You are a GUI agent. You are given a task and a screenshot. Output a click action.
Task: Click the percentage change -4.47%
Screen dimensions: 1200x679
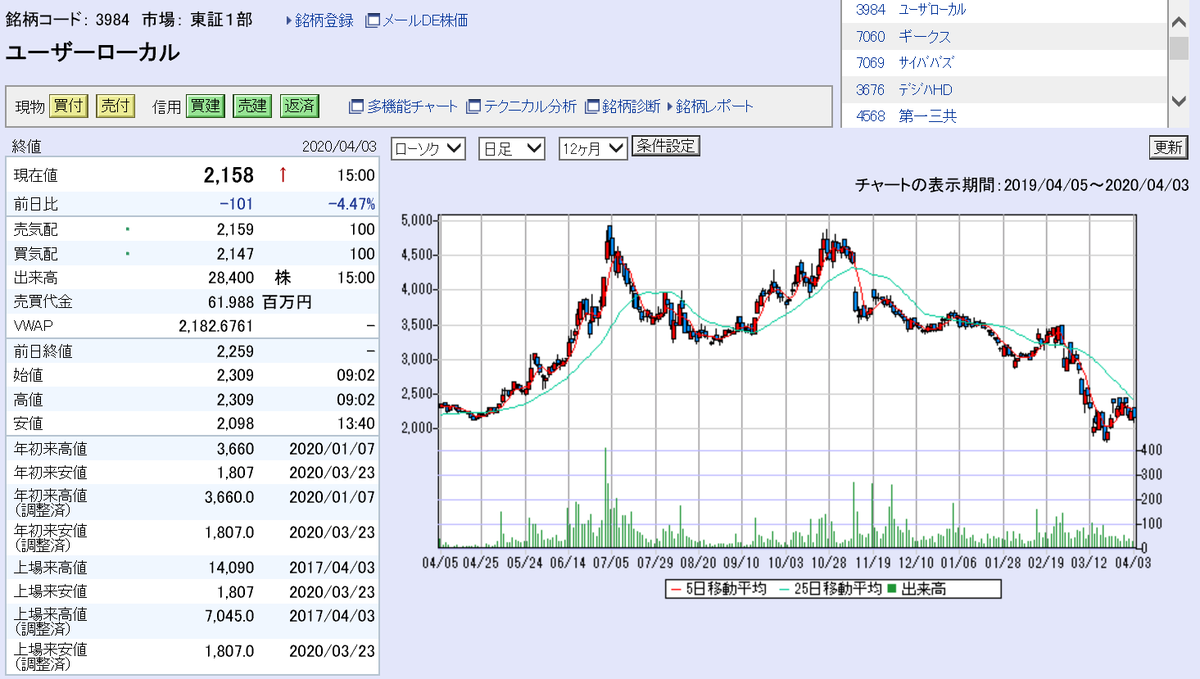(351, 204)
